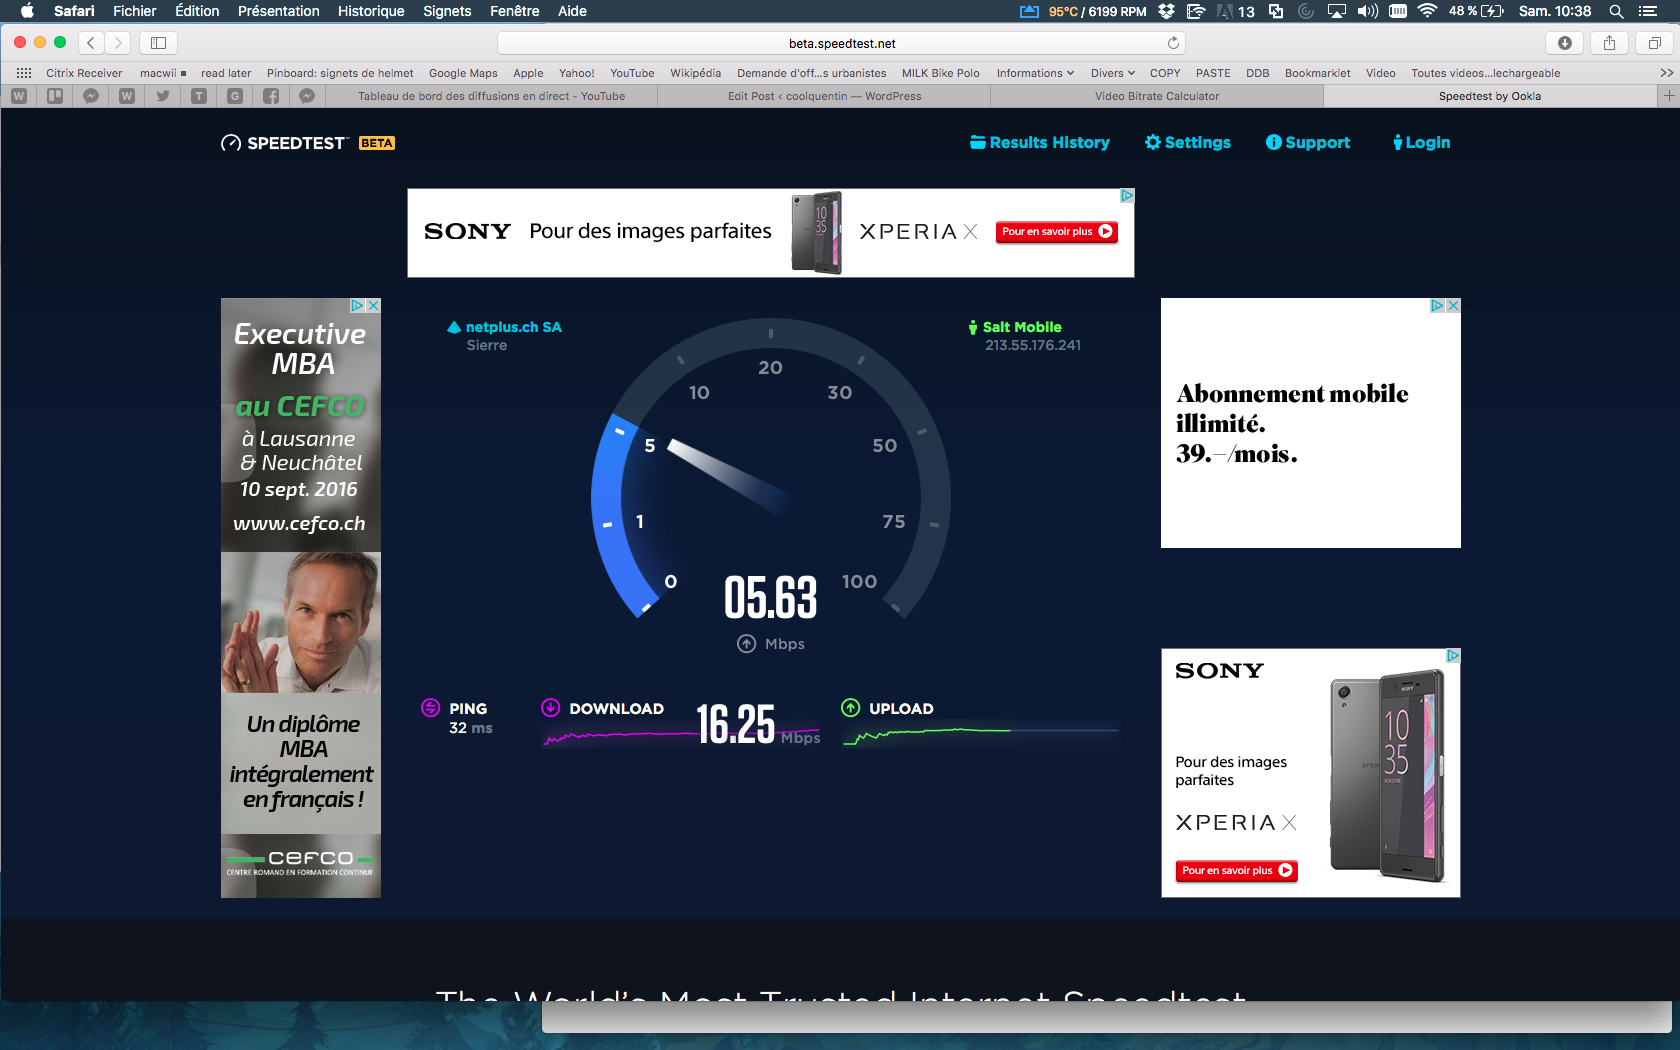Viewport: 1680px width, 1050px height.
Task: Open Results History page
Action: pos(1040,143)
